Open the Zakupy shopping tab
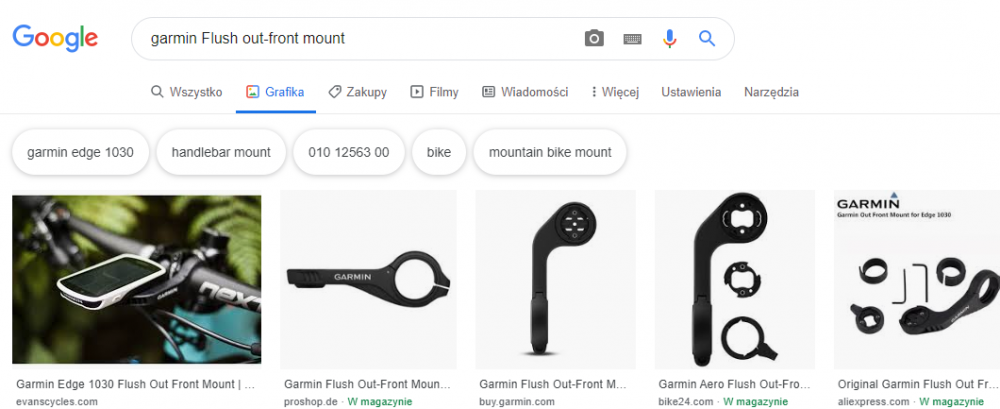Image resolution: width=1000 pixels, height=409 pixels. pyautogui.click(x=357, y=92)
